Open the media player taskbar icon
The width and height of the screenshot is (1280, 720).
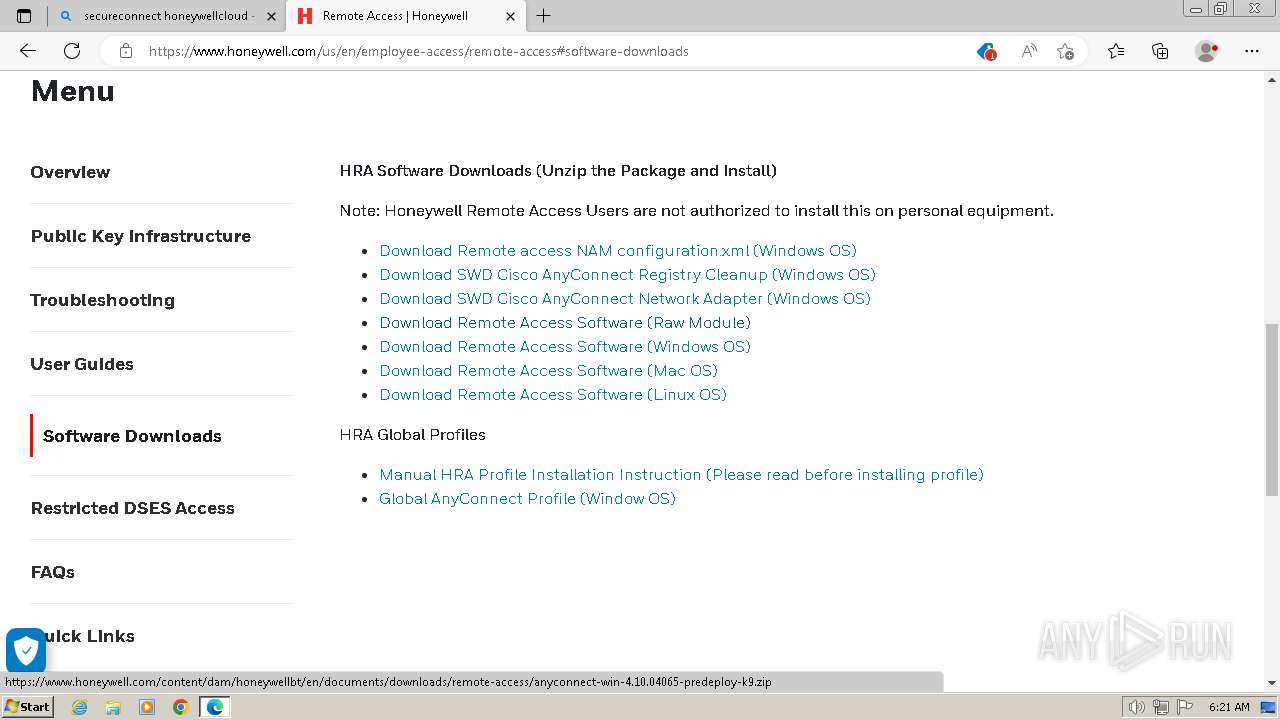[147, 707]
